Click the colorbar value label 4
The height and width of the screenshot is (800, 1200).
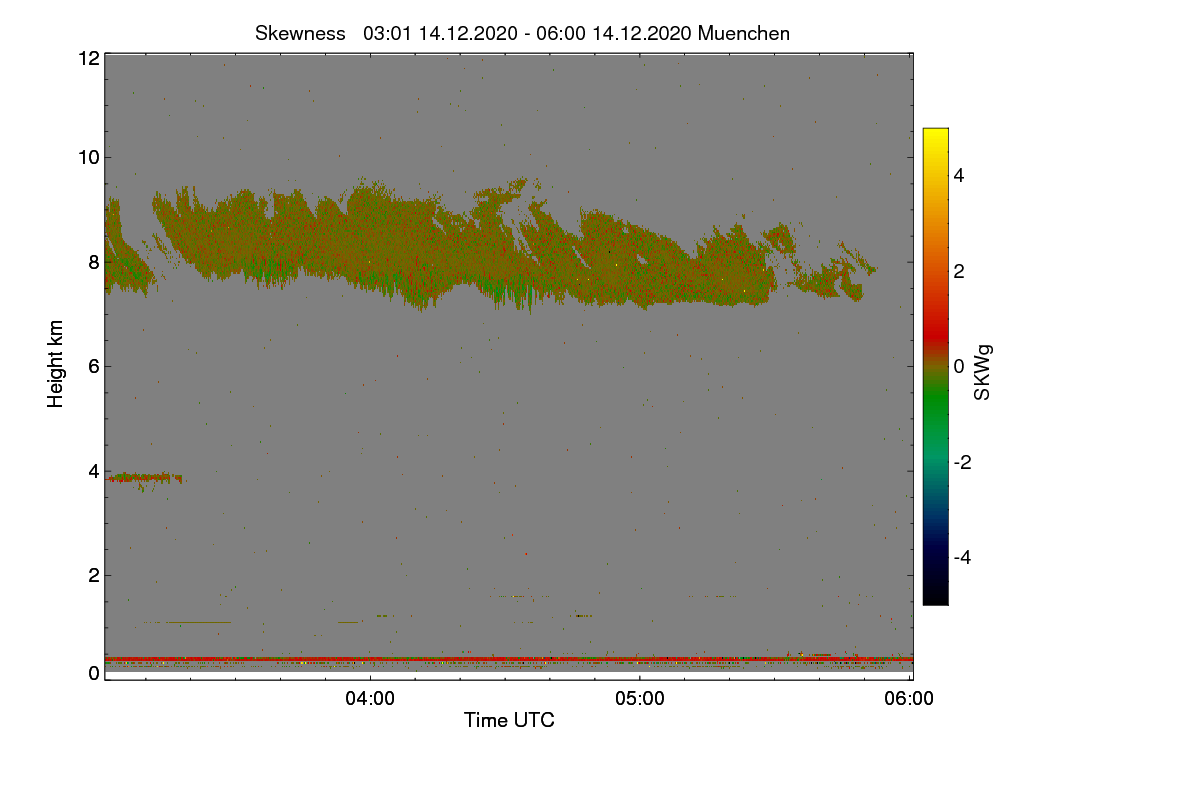click(x=959, y=176)
